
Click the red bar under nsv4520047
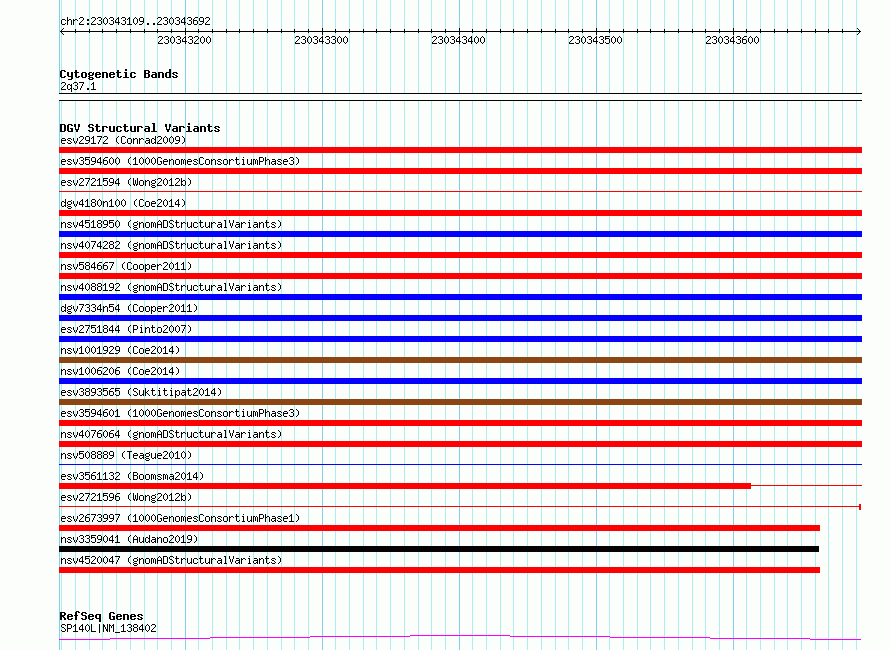[x=439, y=570]
